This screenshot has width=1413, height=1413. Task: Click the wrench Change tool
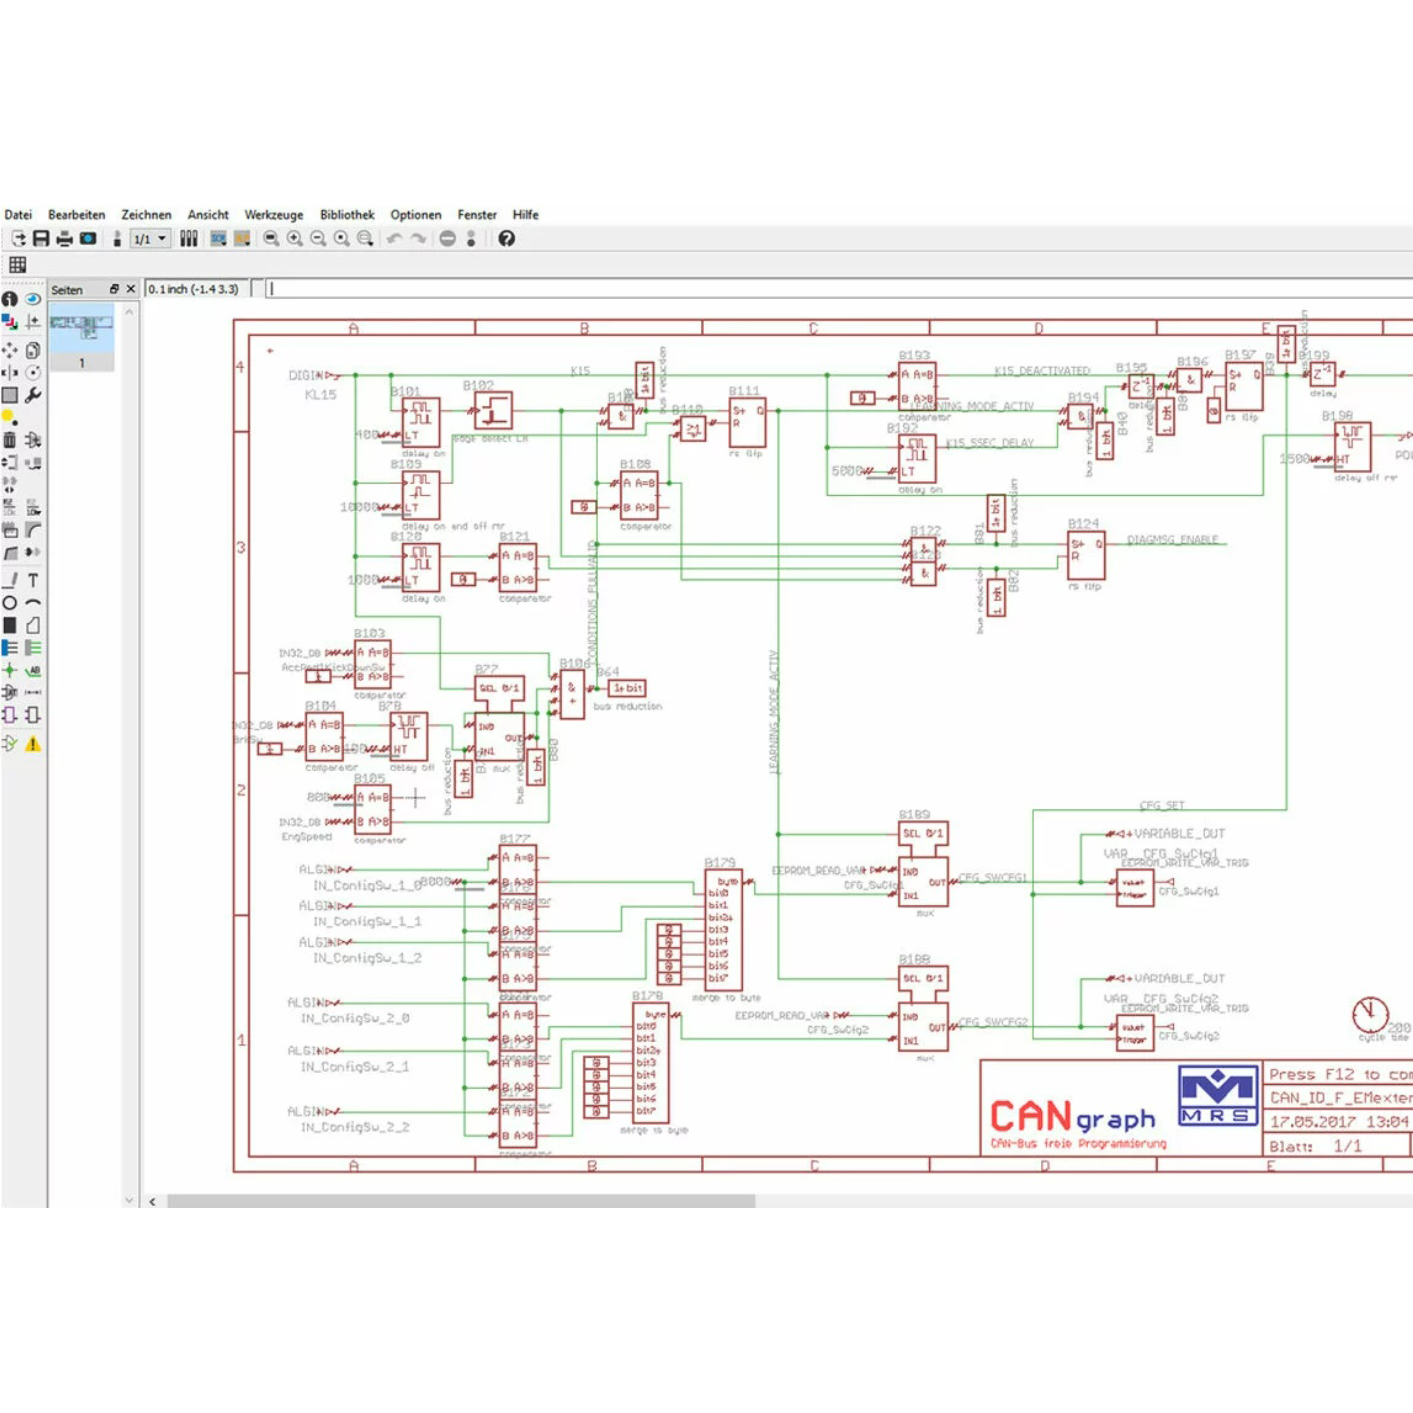[33, 395]
